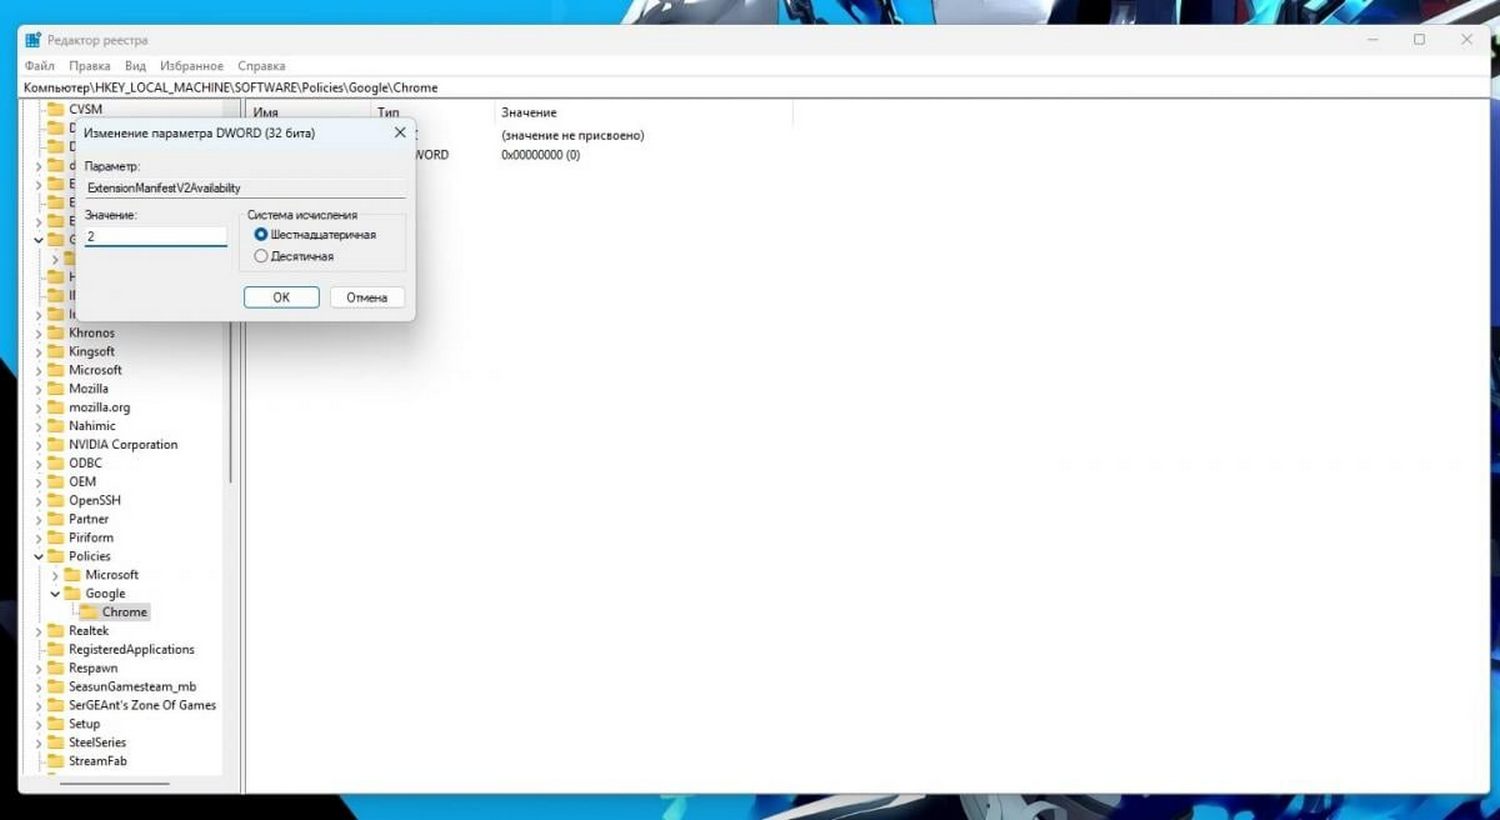The height and width of the screenshot is (820, 1500).
Task: Click the Realtek folder icon
Action: point(56,631)
